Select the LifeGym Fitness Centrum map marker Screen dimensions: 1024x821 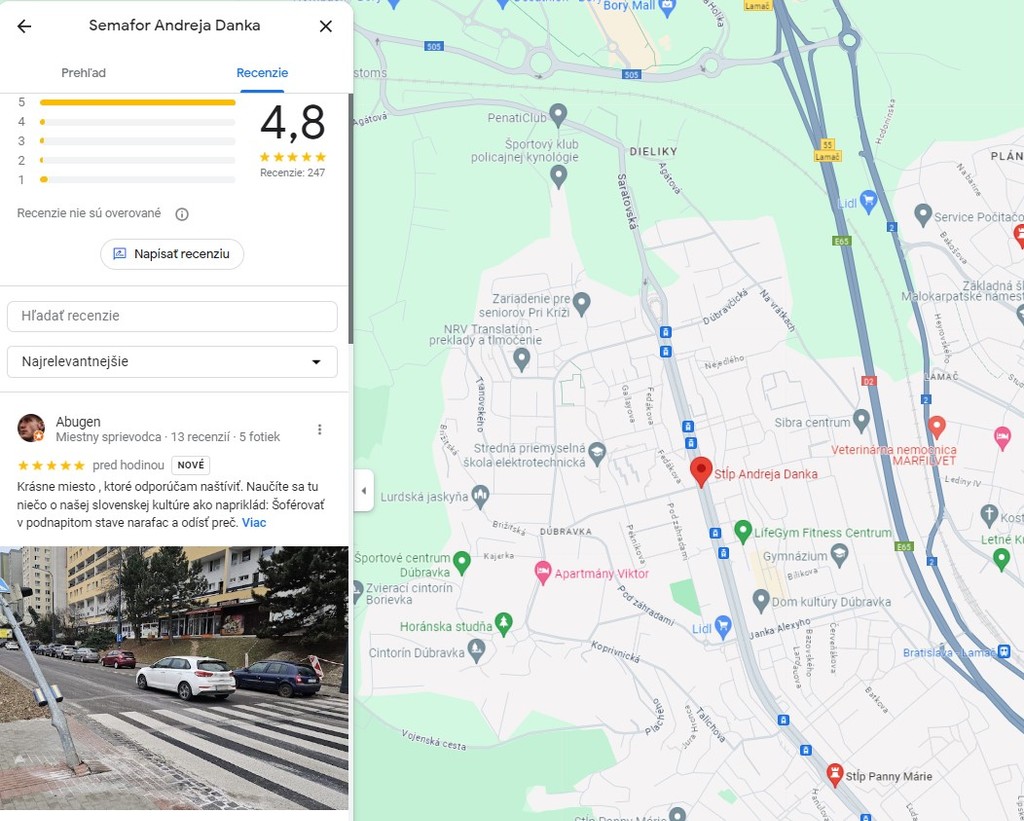tap(742, 529)
